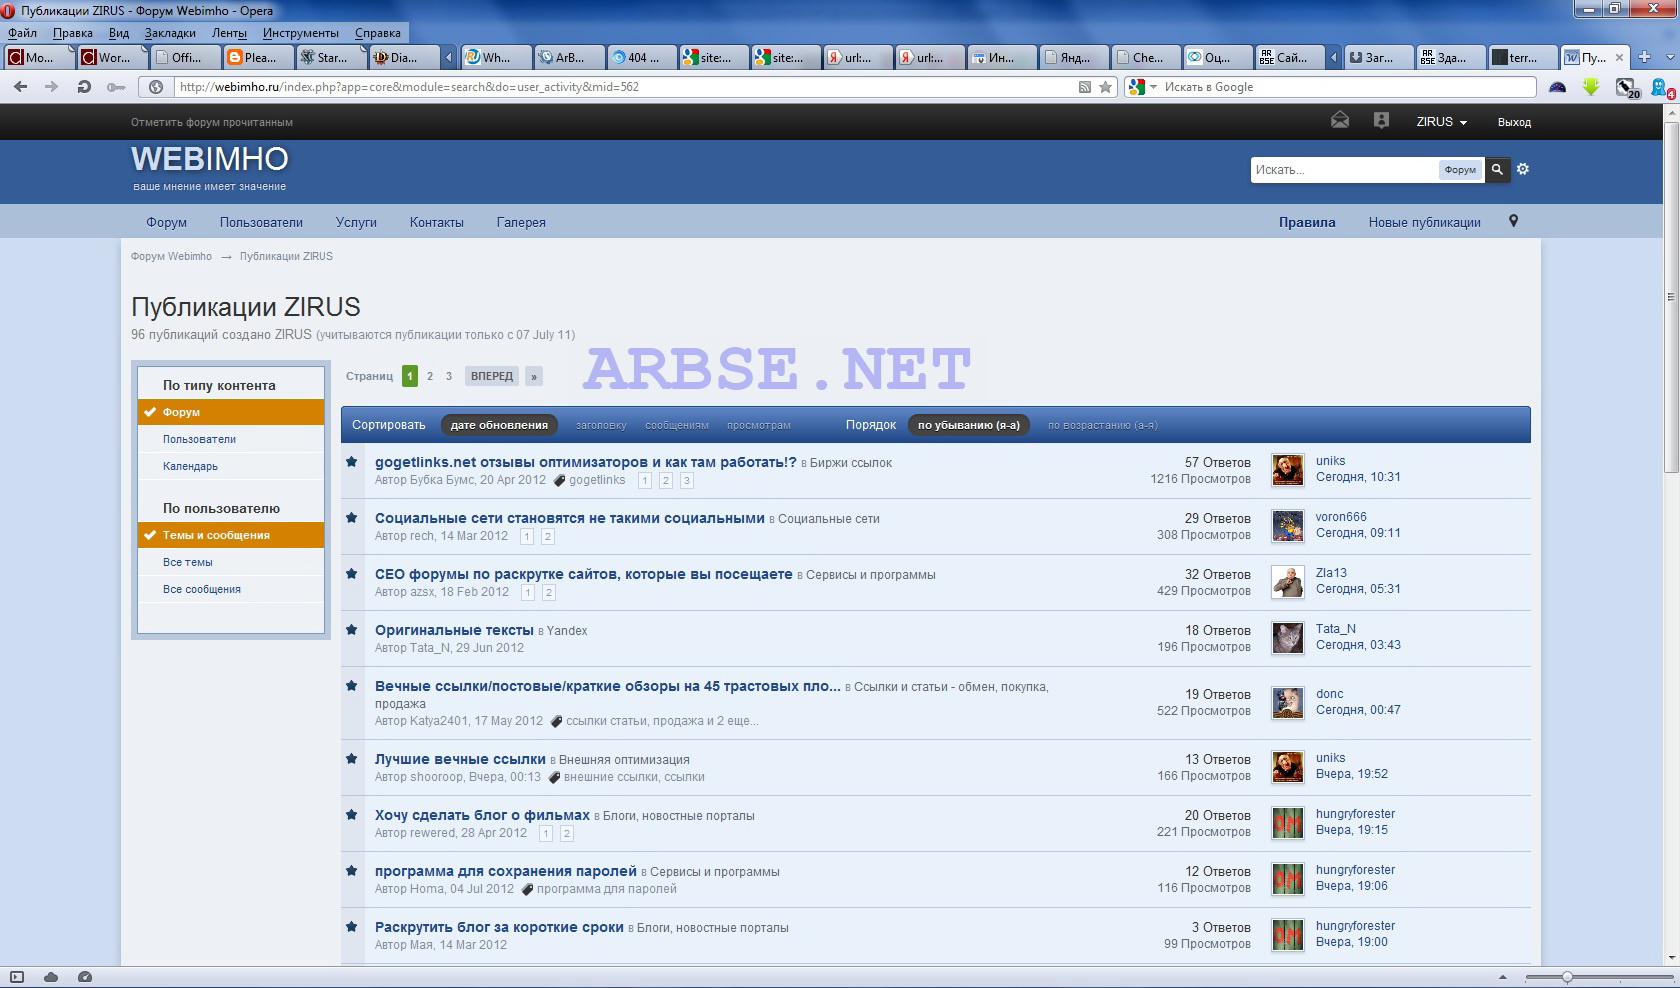This screenshot has width=1680, height=988.
Task: Open the Google search engine dropdown arrow
Action: [x=1153, y=87]
